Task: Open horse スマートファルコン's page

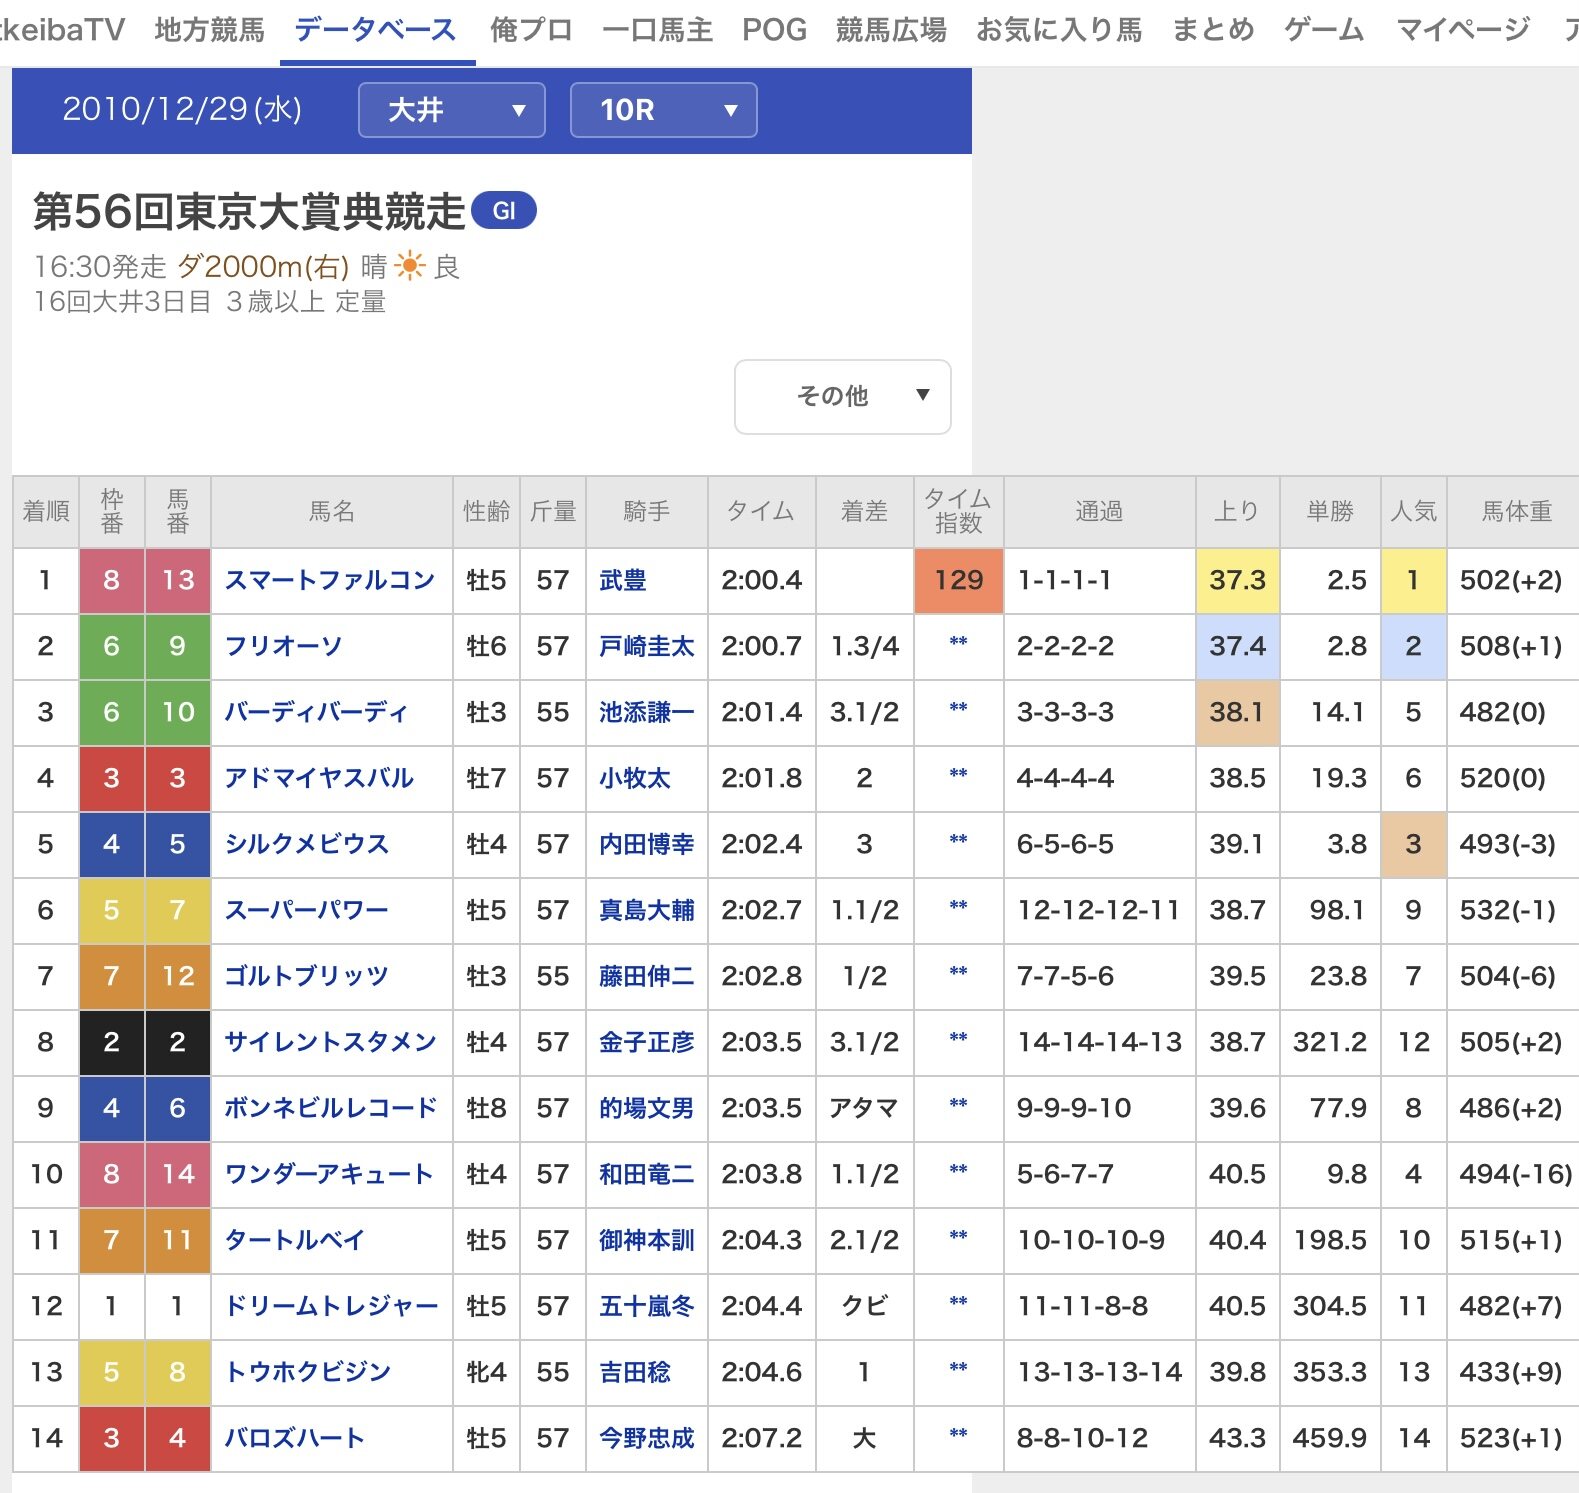Action: pos(329,580)
